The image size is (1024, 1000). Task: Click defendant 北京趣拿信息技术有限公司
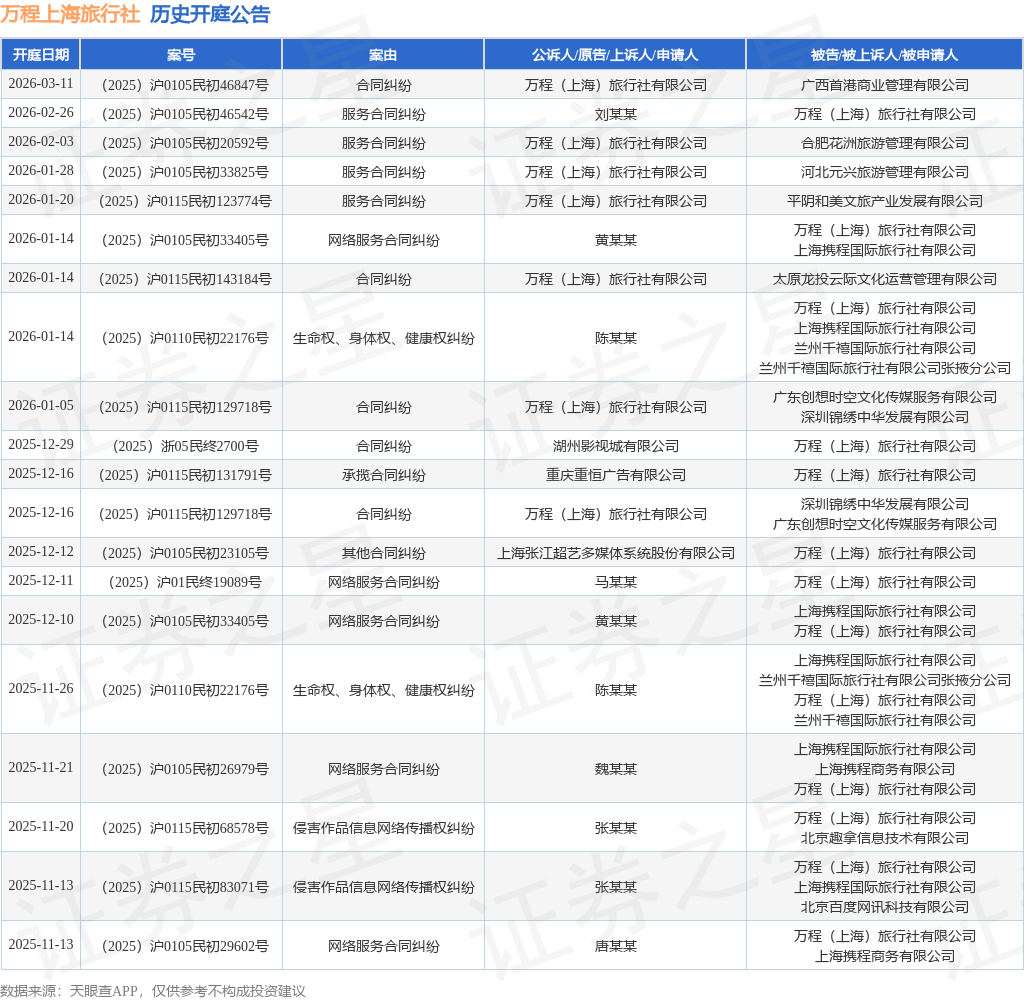pyautogui.click(x=884, y=838)
